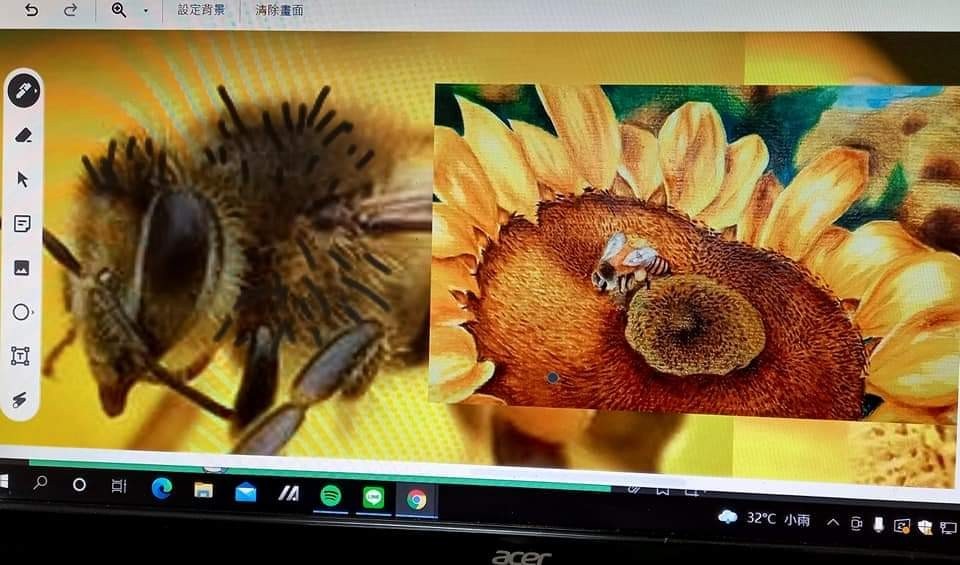
Task: Switch to LINE app in taskbar
Action: click(x=373, y=498)
